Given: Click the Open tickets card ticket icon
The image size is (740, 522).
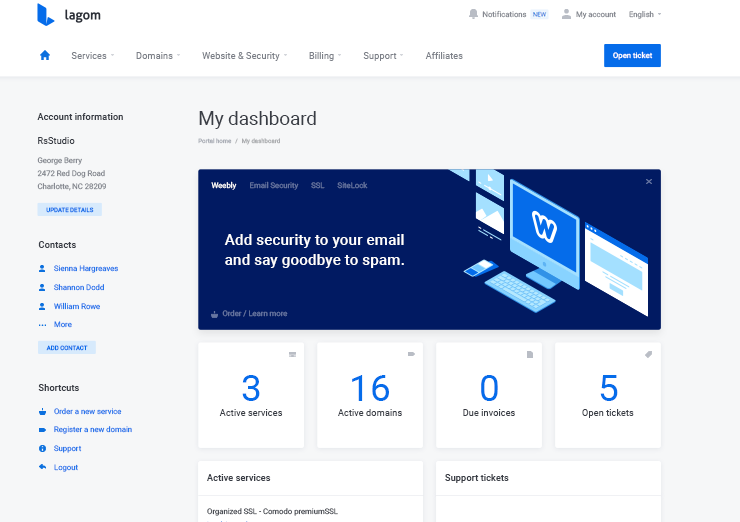Looking at the screenshot, I should pyautogui.click(x=649, y=354).
